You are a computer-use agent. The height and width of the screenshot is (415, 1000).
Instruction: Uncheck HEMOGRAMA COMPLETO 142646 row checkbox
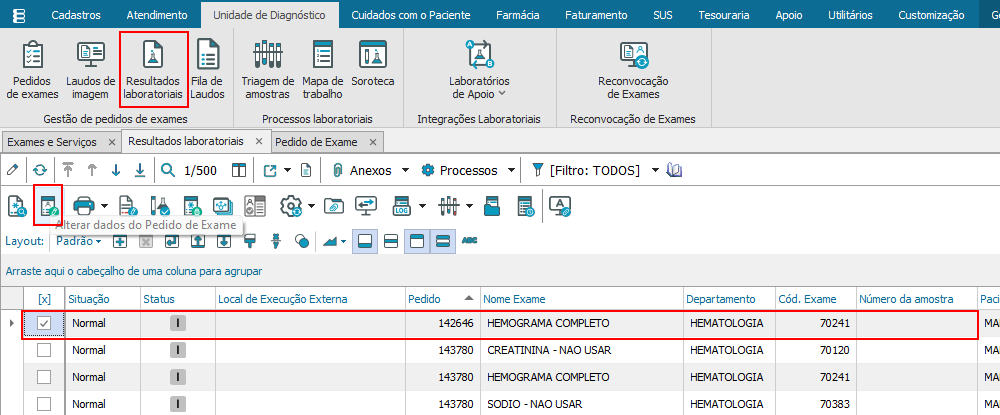[x=43, y=323]
